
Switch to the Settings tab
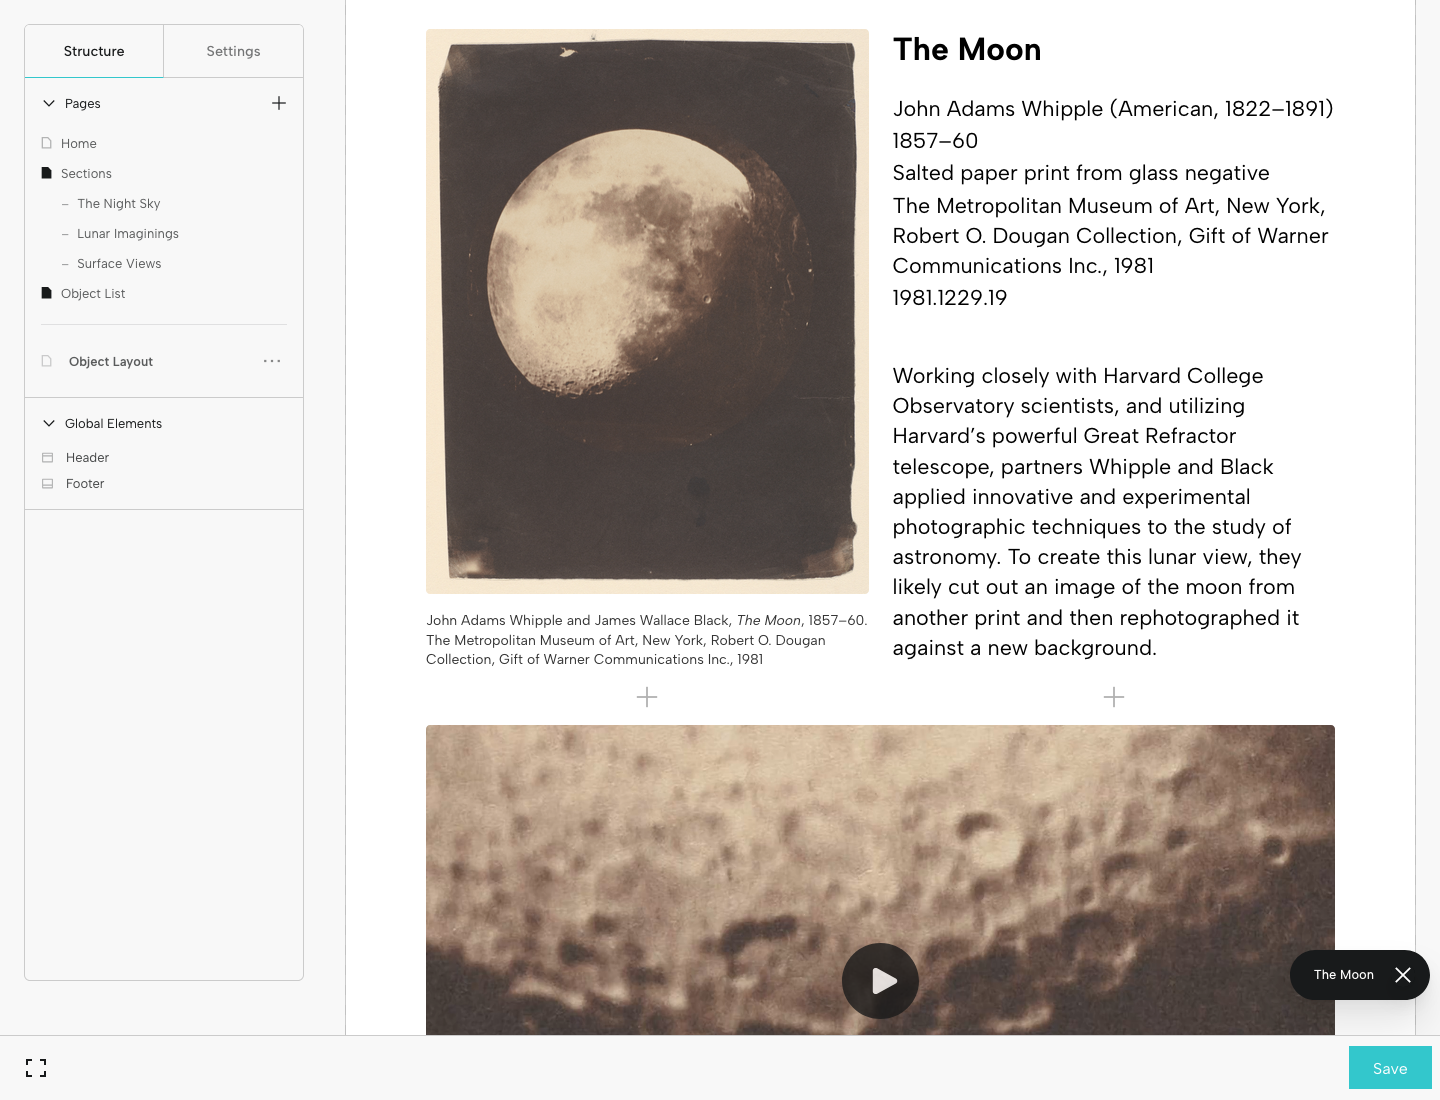233,51
